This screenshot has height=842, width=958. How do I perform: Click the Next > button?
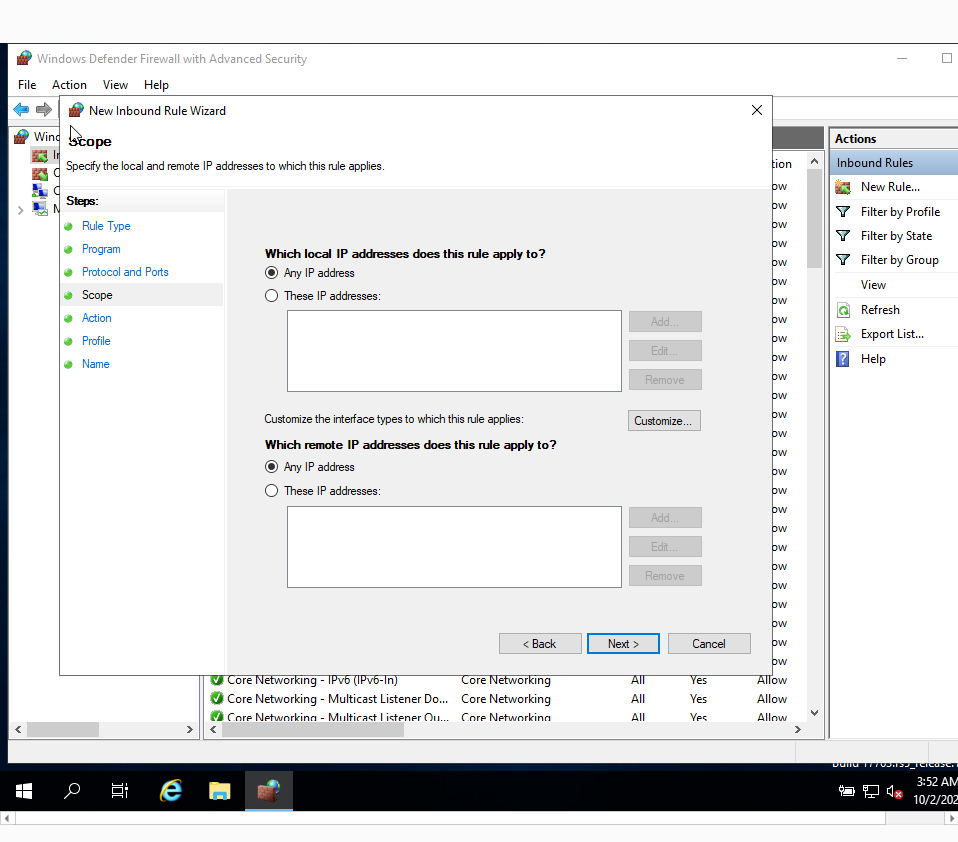tap(623, 643)
